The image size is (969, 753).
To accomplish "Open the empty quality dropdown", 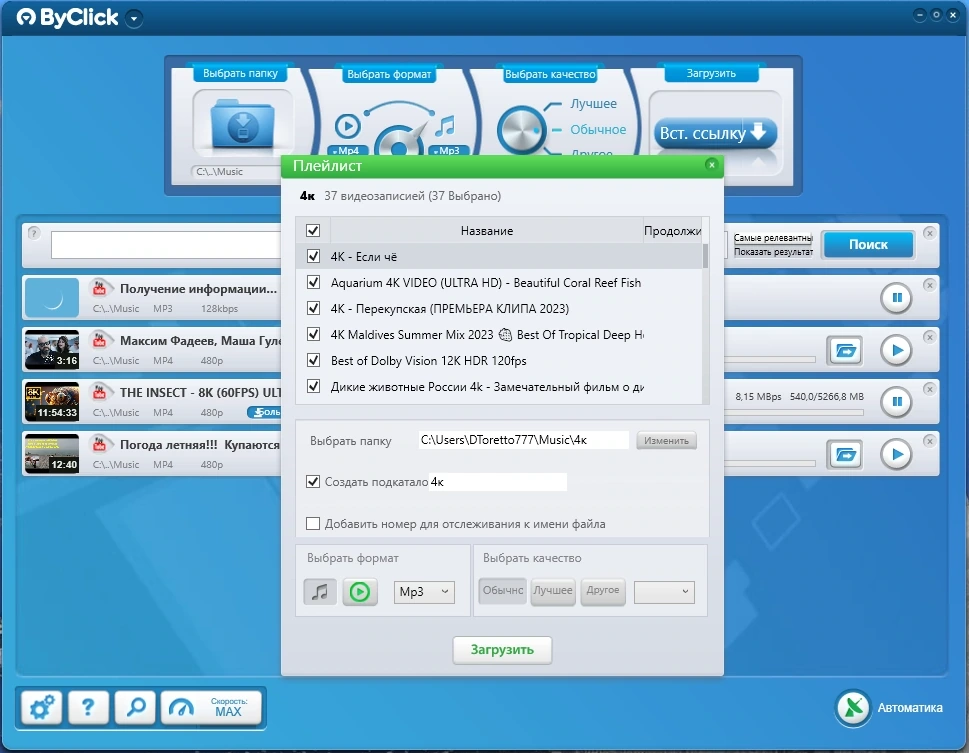I will click(x=664, y=592).
